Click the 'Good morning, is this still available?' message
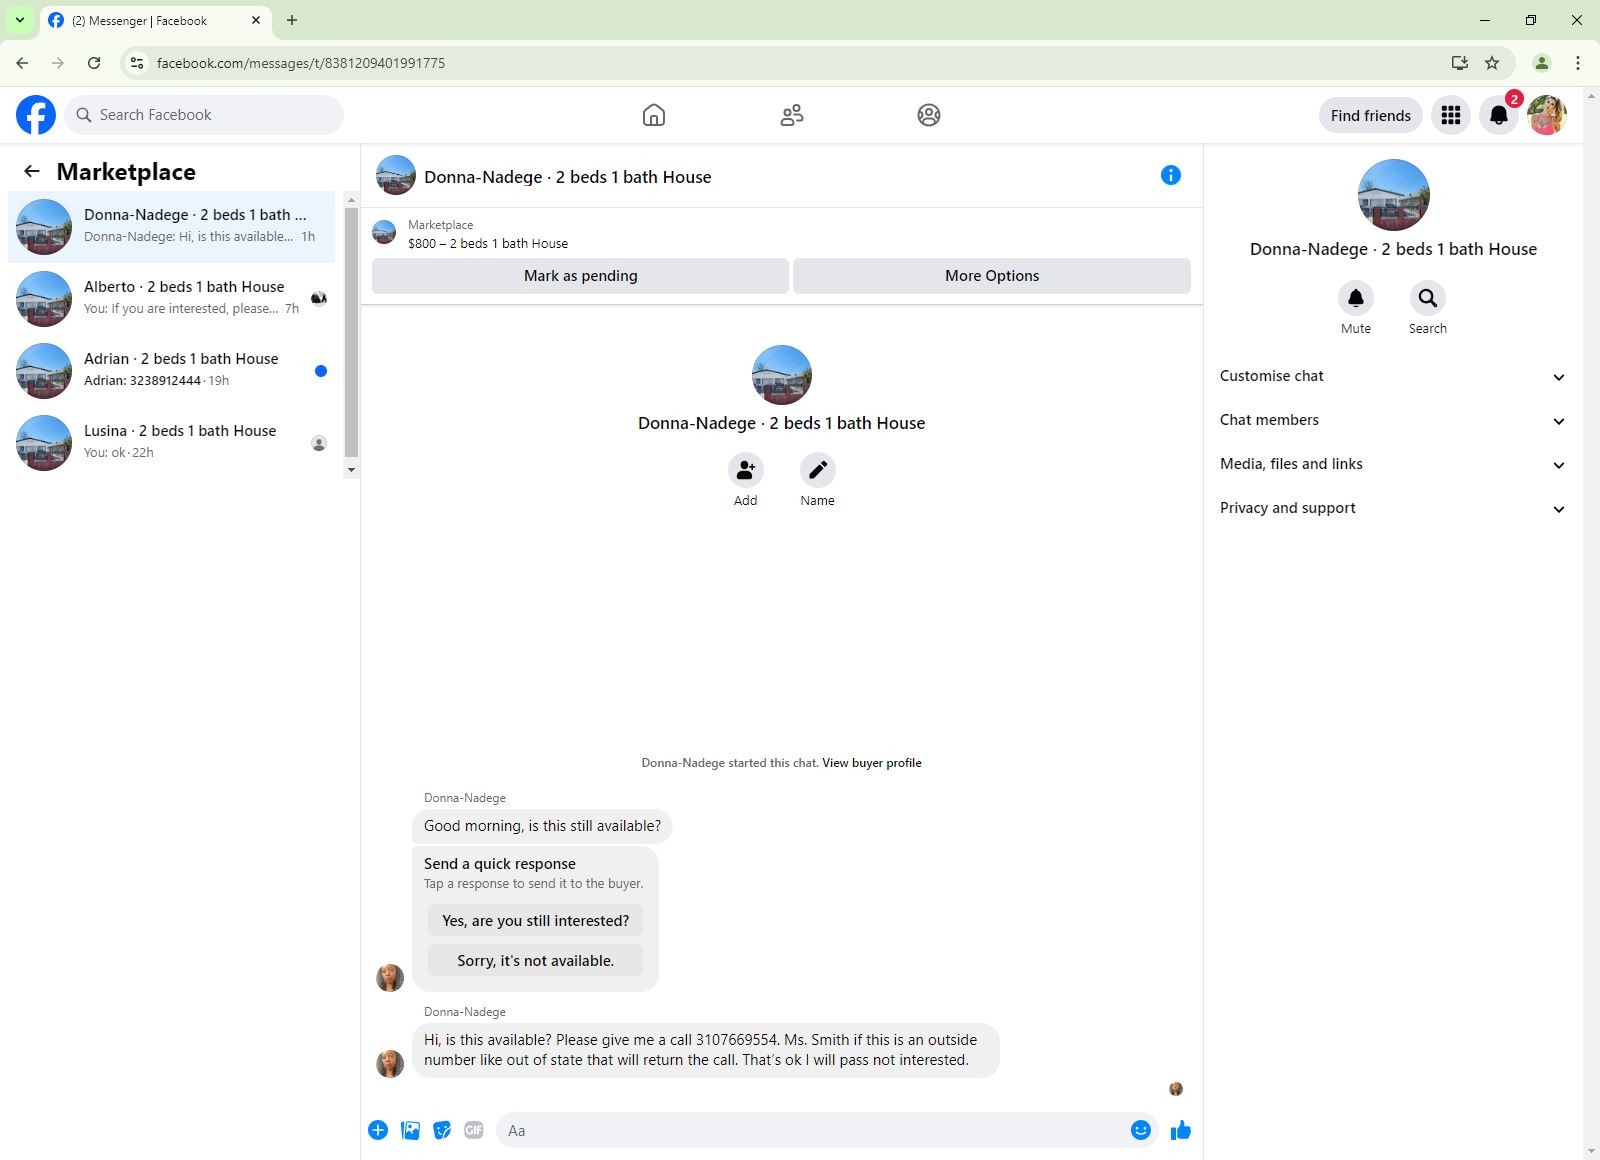Image resolution: width=1600 pixels, height=1160 pixels. click(542, 826)
